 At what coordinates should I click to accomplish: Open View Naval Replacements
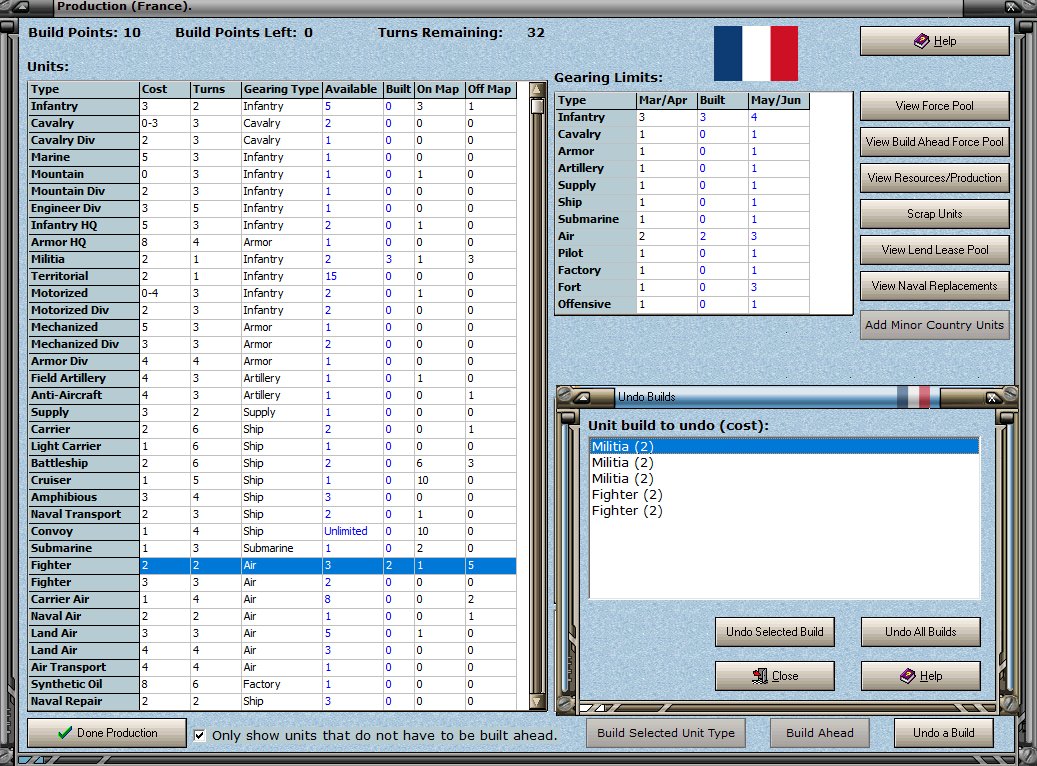[934, 285]
